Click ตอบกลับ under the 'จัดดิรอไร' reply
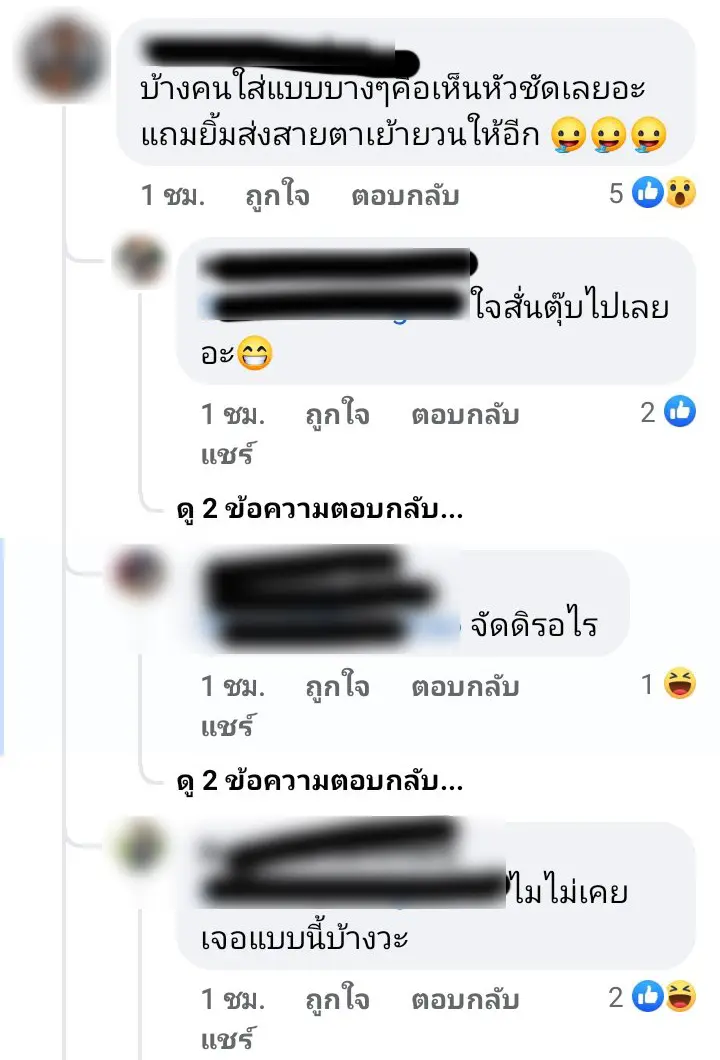 465,687
